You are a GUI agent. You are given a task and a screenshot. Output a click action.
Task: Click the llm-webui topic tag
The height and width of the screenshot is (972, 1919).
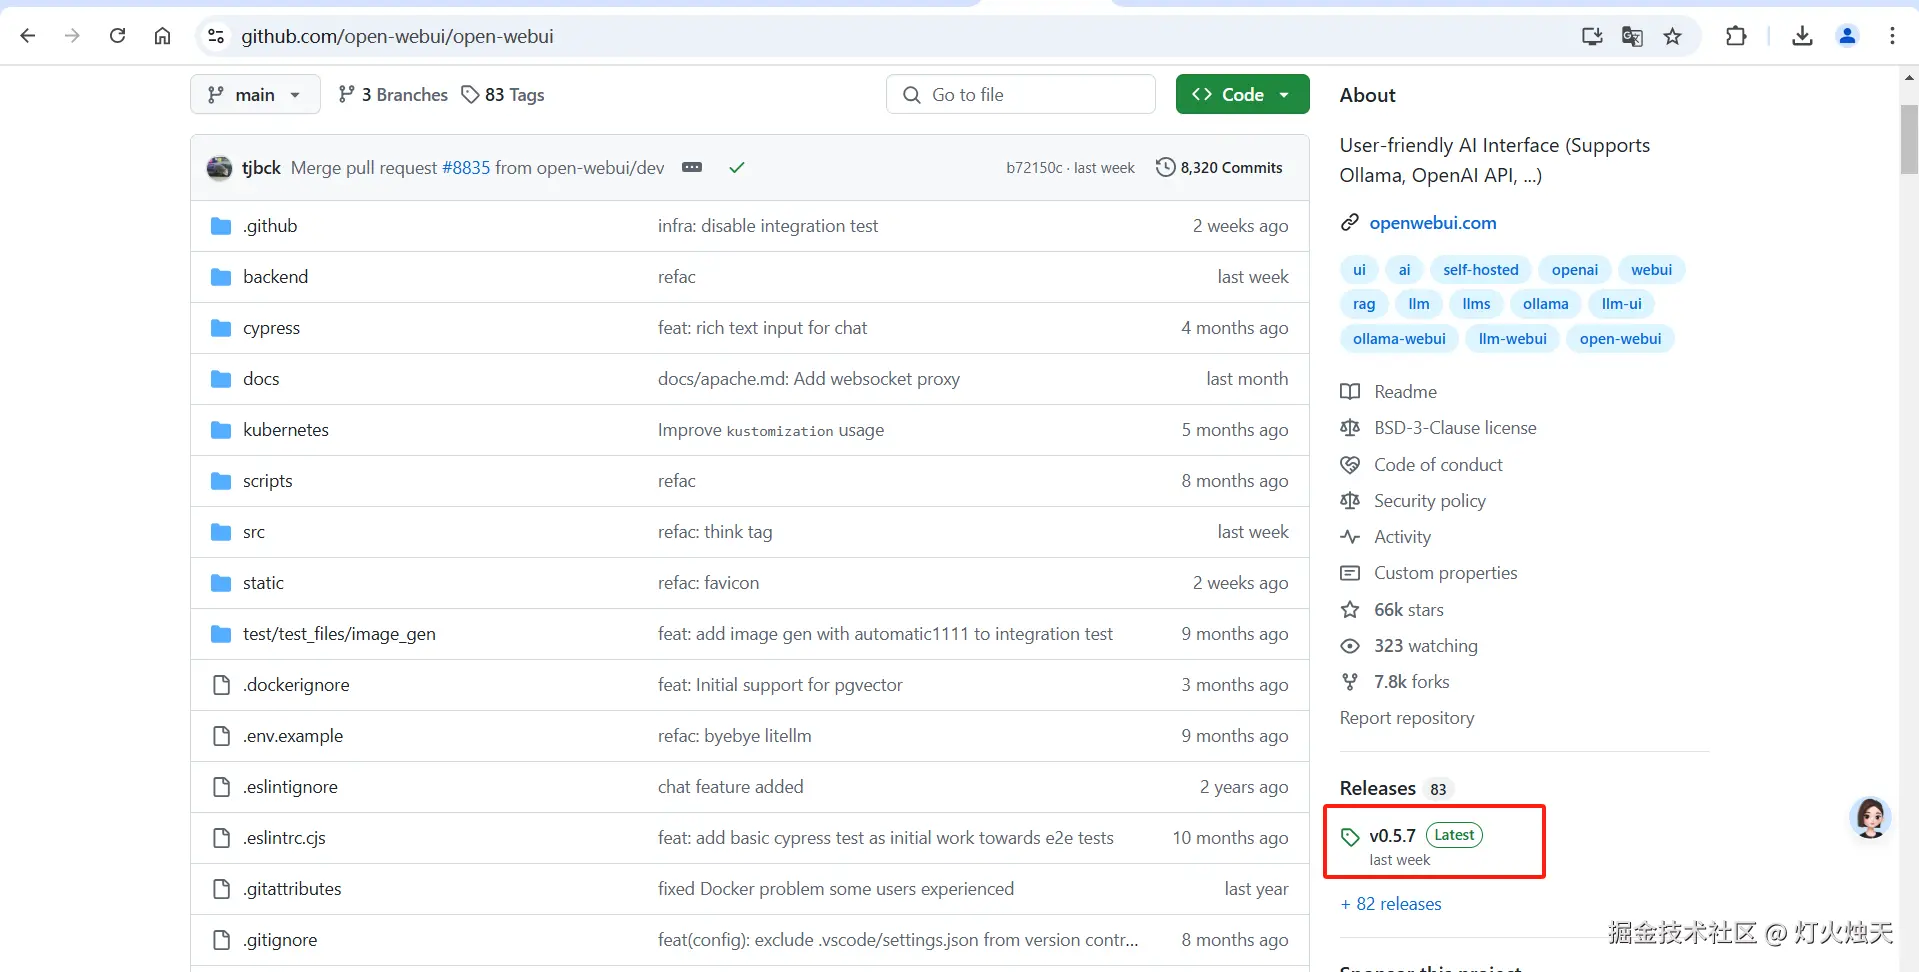coord(1512,339)
